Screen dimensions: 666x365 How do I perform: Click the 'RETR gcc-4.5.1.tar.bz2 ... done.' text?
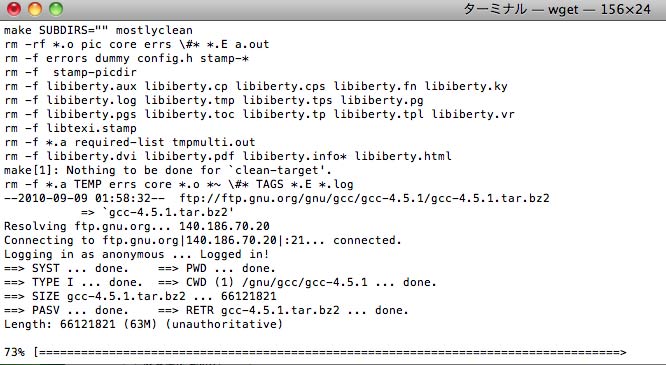(297, 310)
